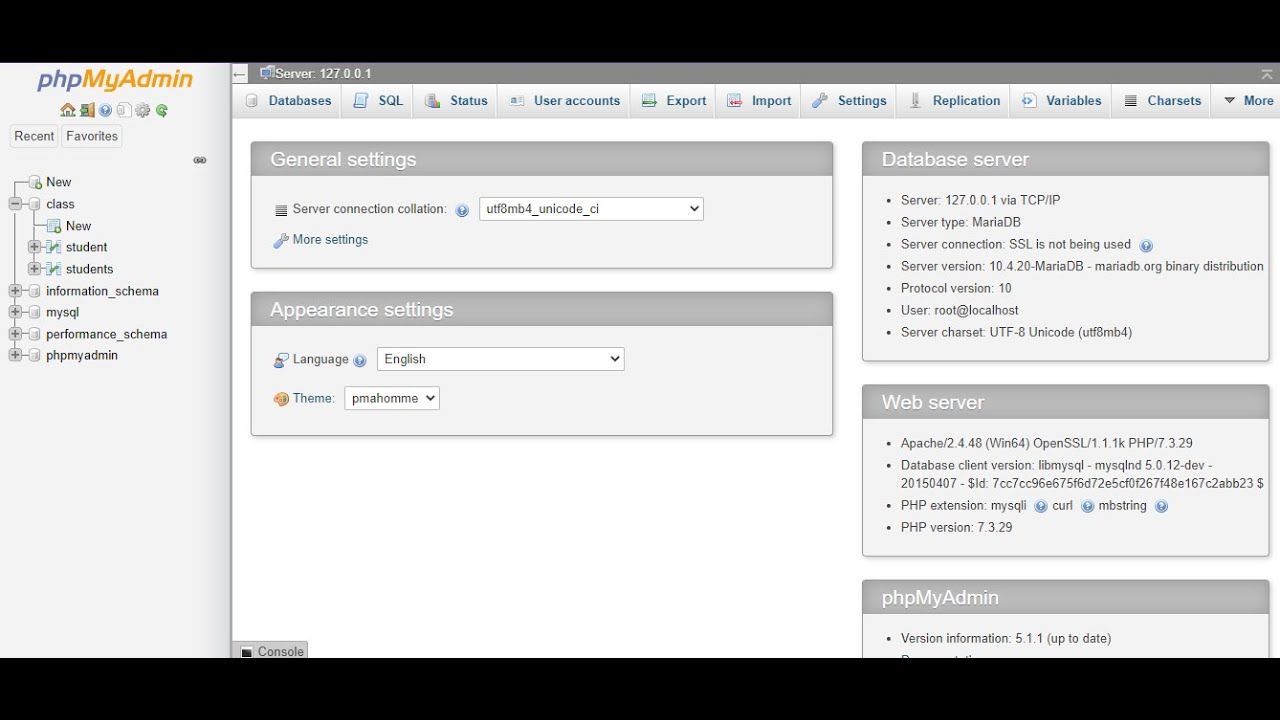Click the help icon after curl extension
Image resolution: width=1280 pixels, height=720 pixels.
coord(1088,506)
